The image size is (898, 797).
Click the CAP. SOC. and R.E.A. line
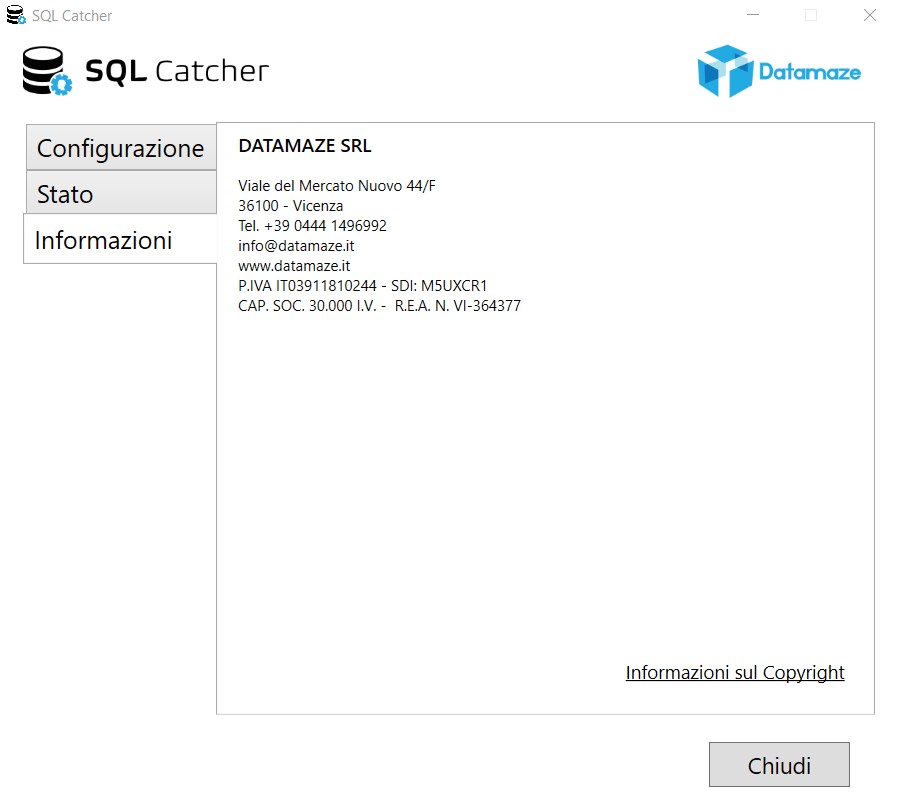379,306
